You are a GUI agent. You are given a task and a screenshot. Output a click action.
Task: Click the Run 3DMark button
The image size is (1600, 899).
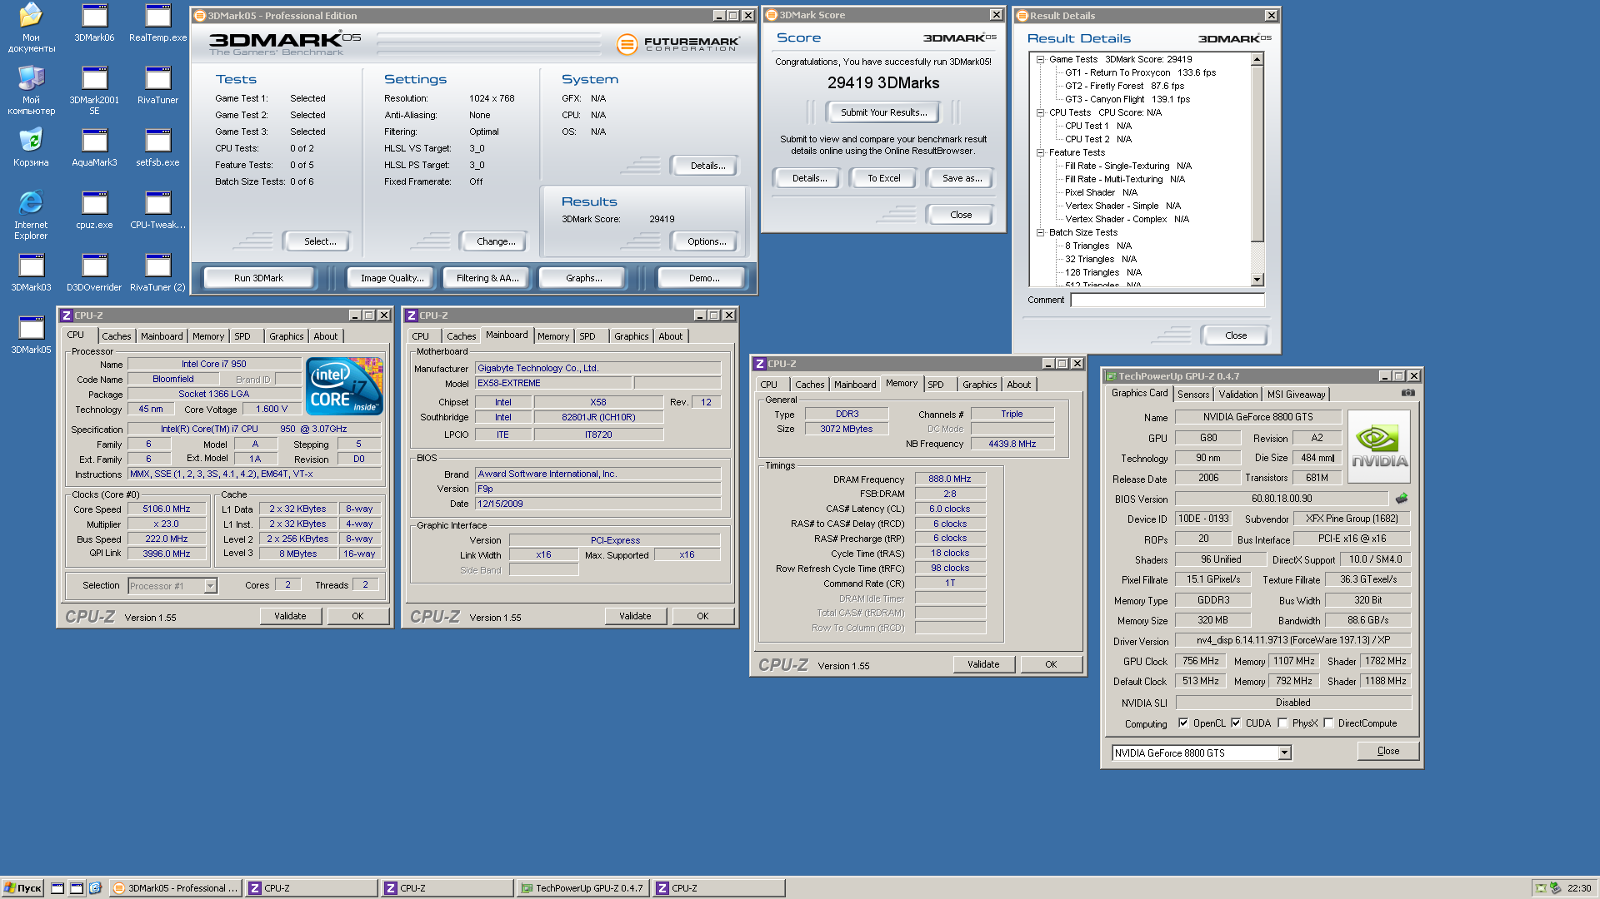point(259,278)
